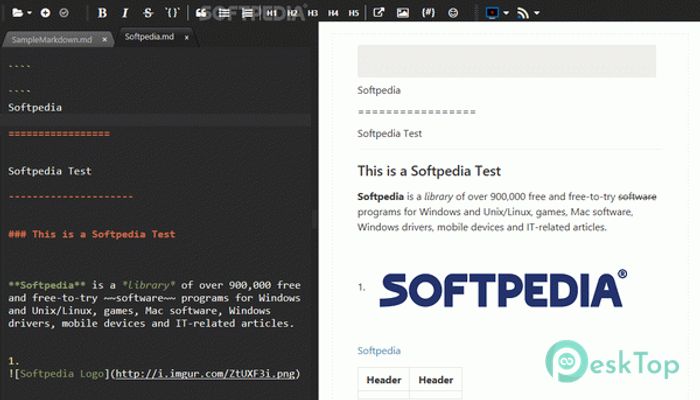Click the '*library*' text in the editor
The width and height of the screenshot is (700, 400).
pos(149,285)
